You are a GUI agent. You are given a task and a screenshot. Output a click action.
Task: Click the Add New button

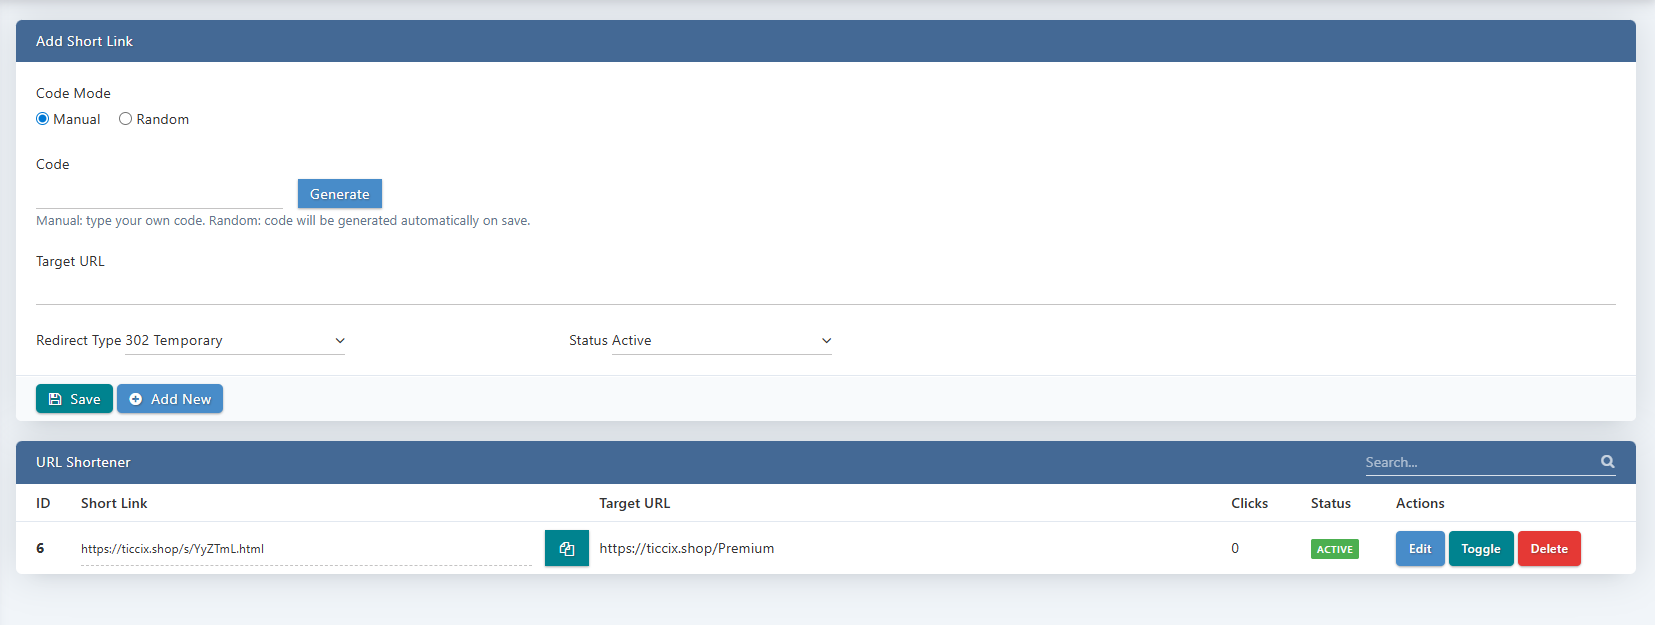(x=170, y=399)
